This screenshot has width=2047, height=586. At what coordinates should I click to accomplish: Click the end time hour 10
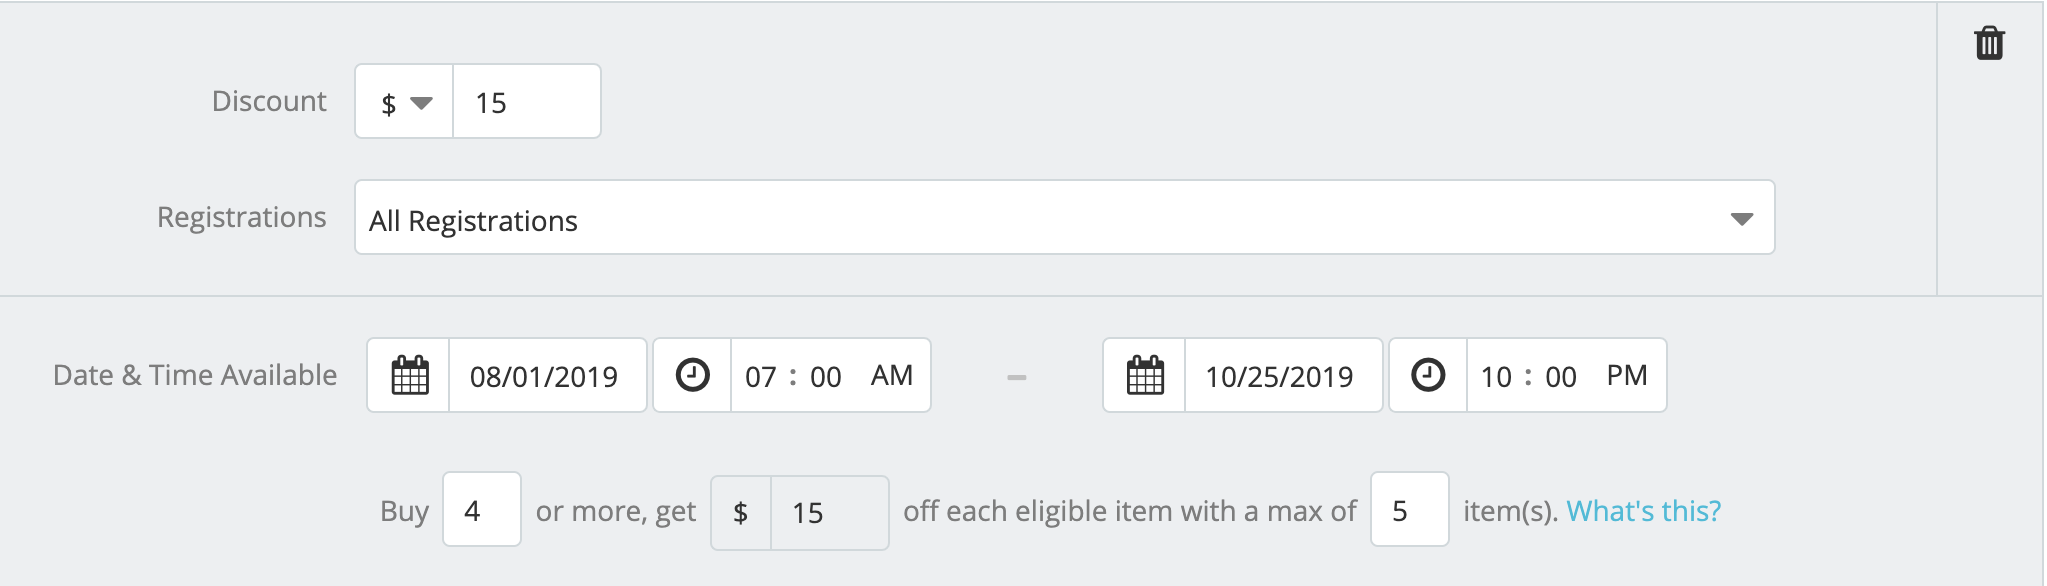(1496, 377)
